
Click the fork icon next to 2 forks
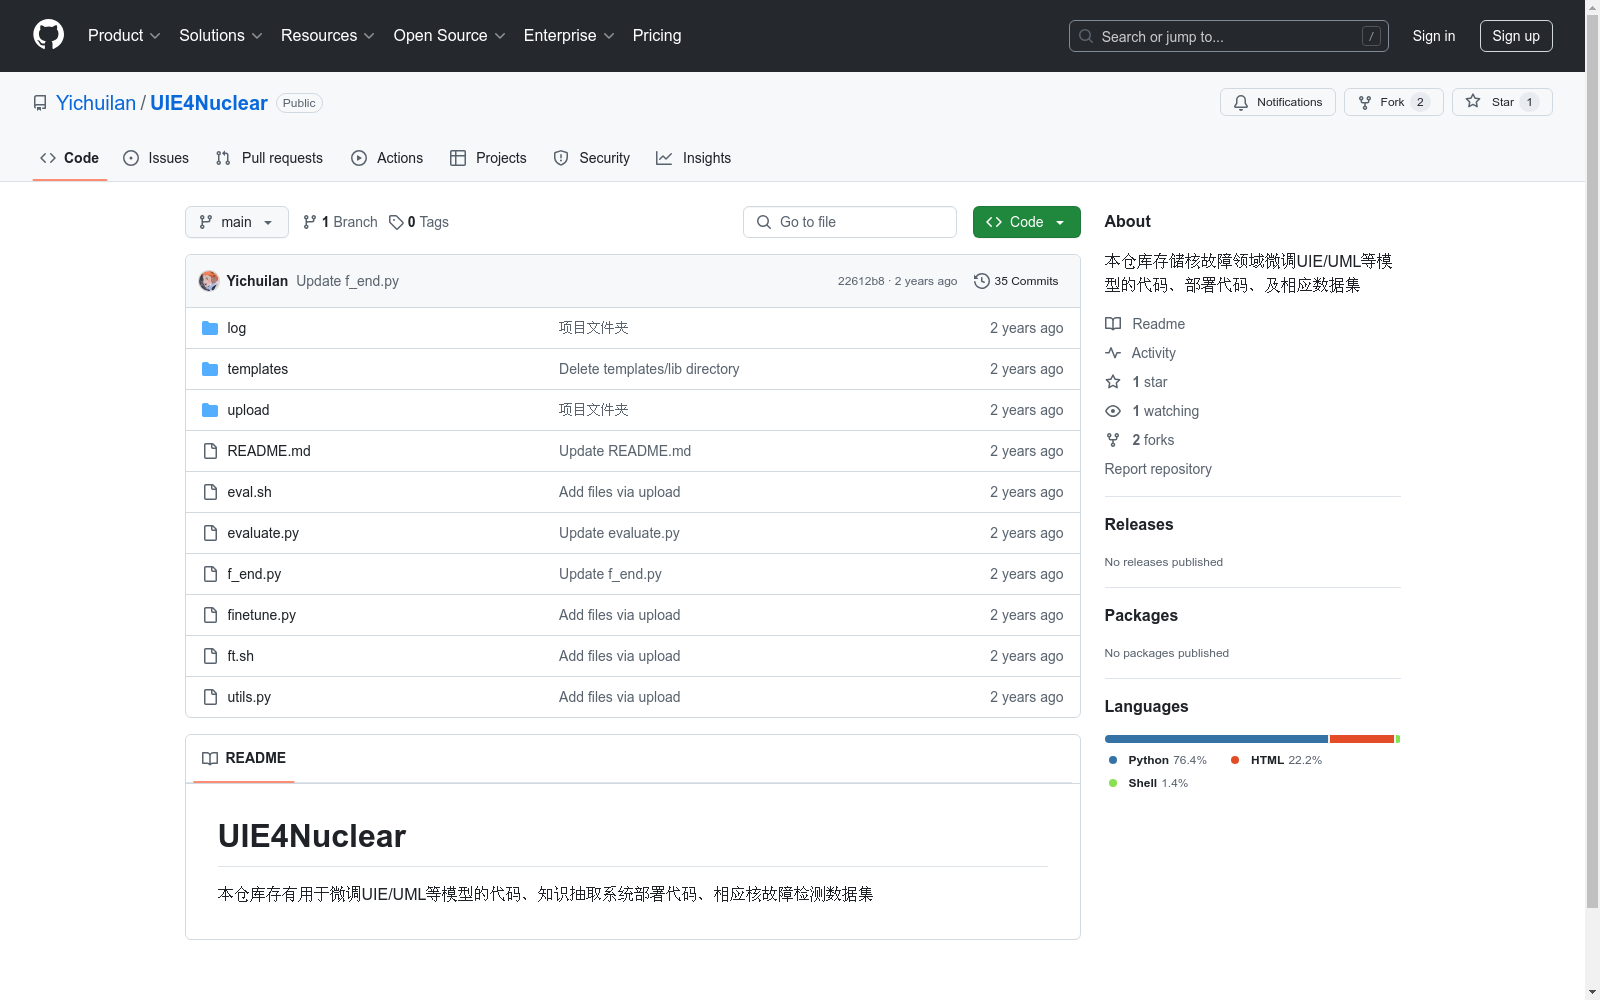pyautogui.click(x=1113, y=440)
